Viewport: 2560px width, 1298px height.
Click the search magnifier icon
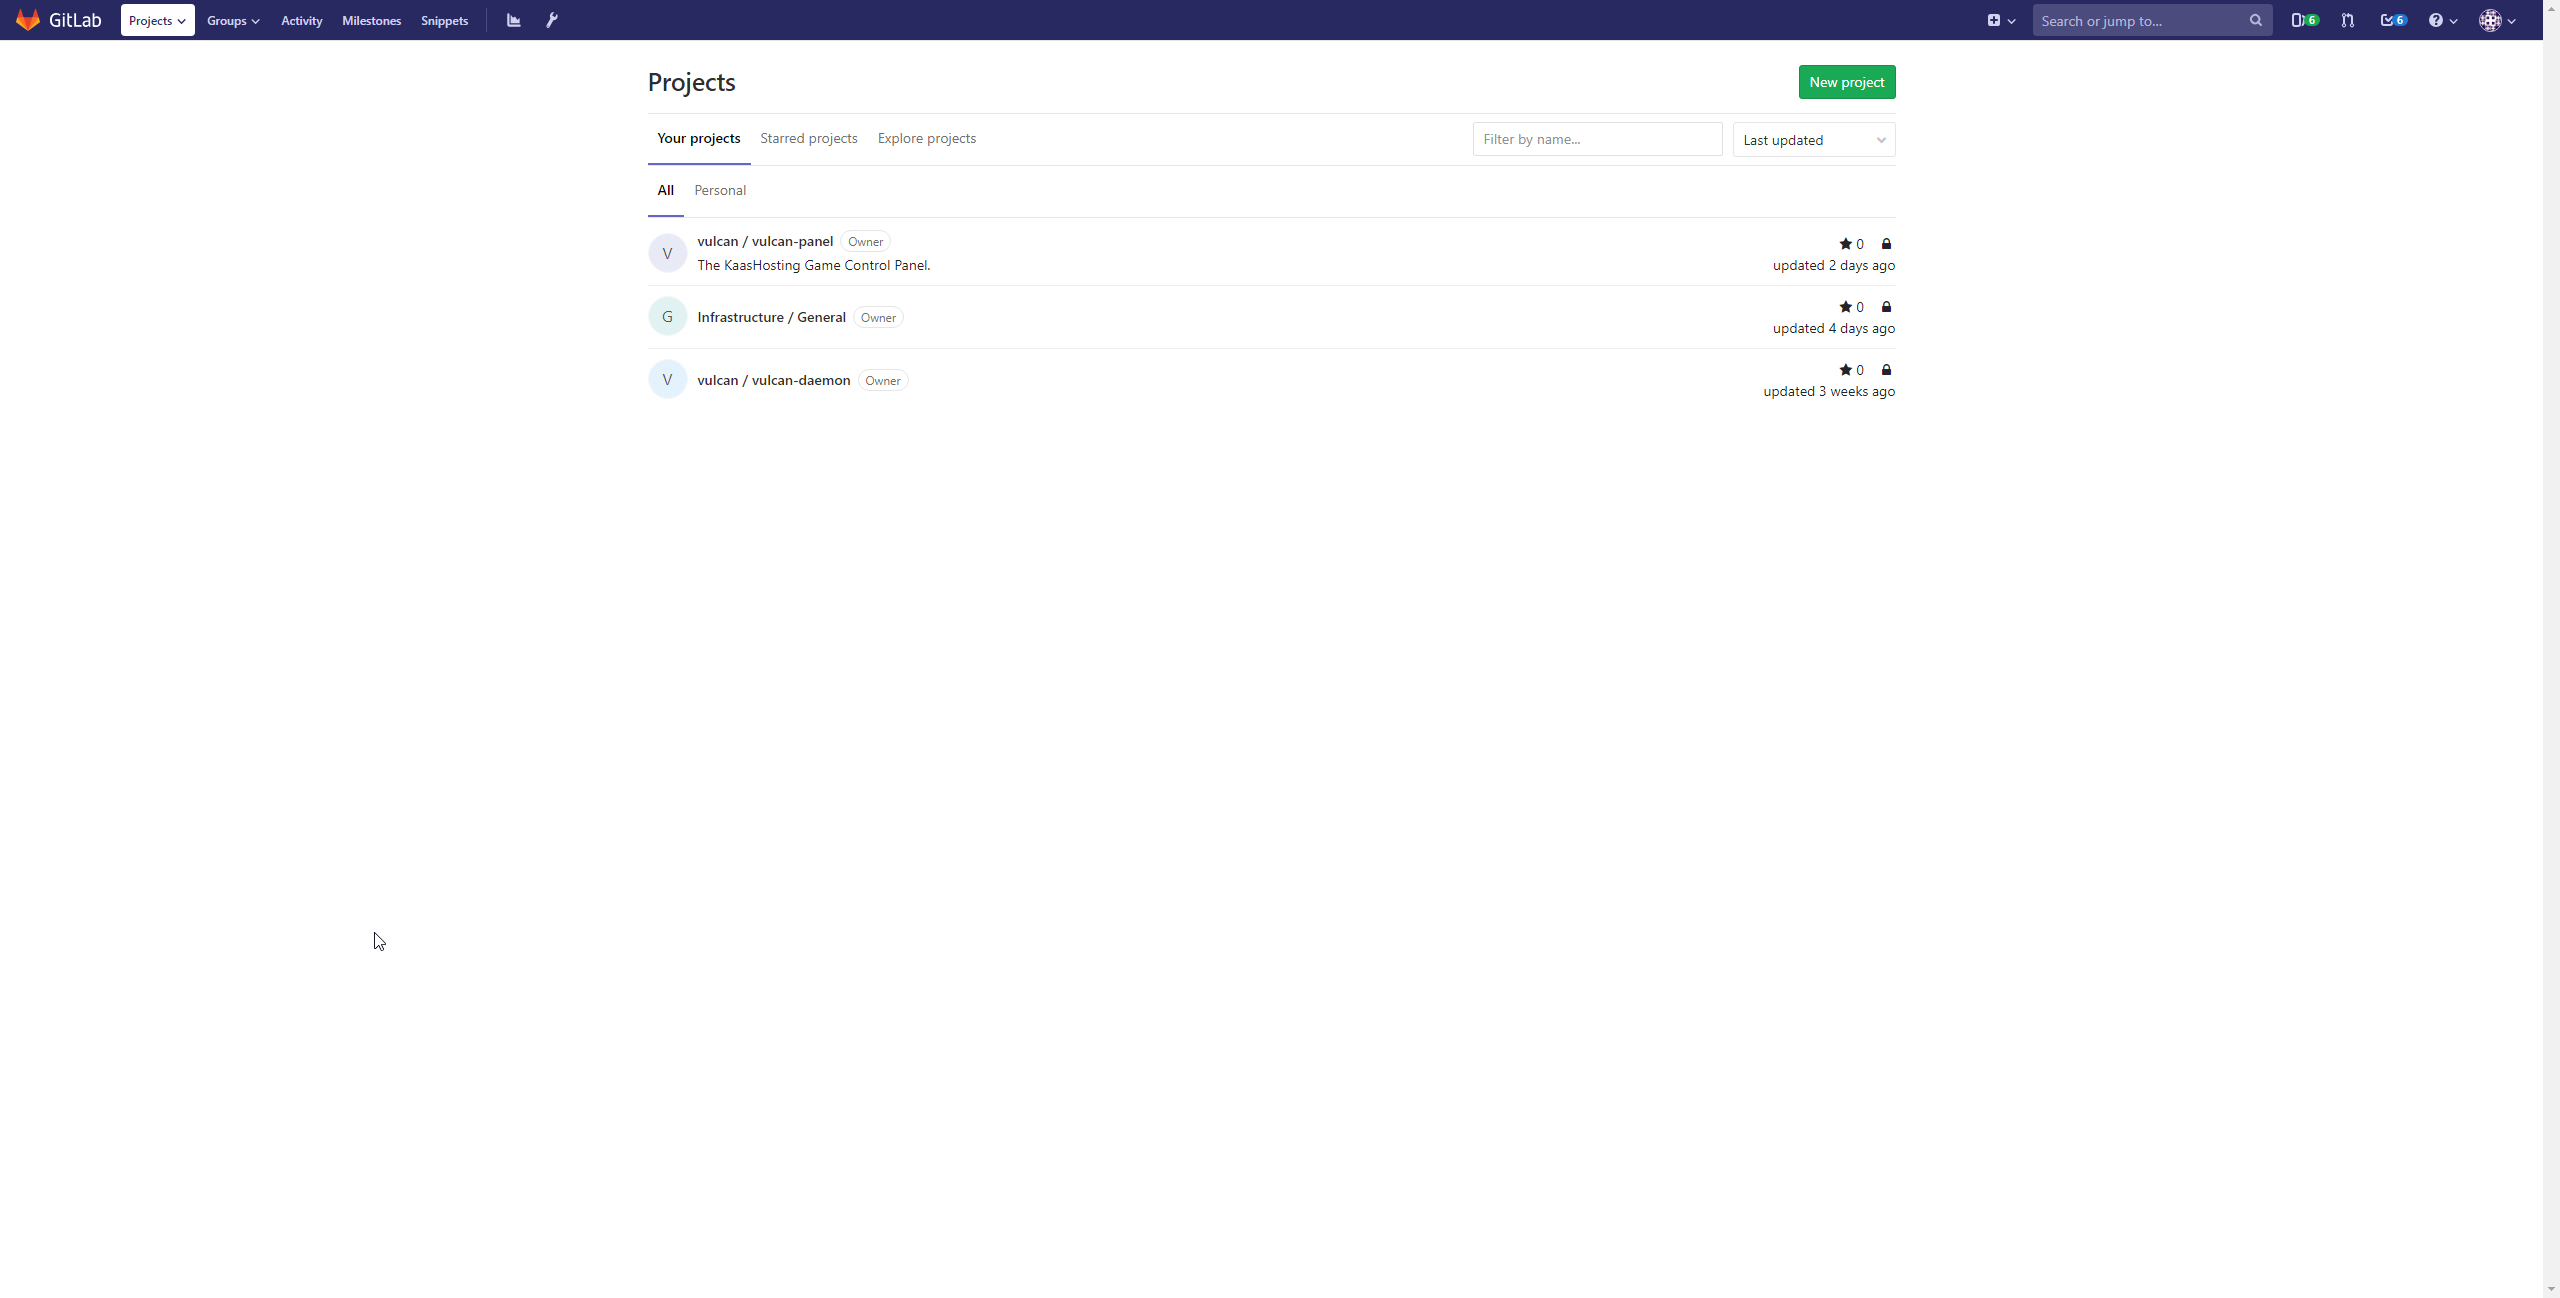click(2256, 20)
